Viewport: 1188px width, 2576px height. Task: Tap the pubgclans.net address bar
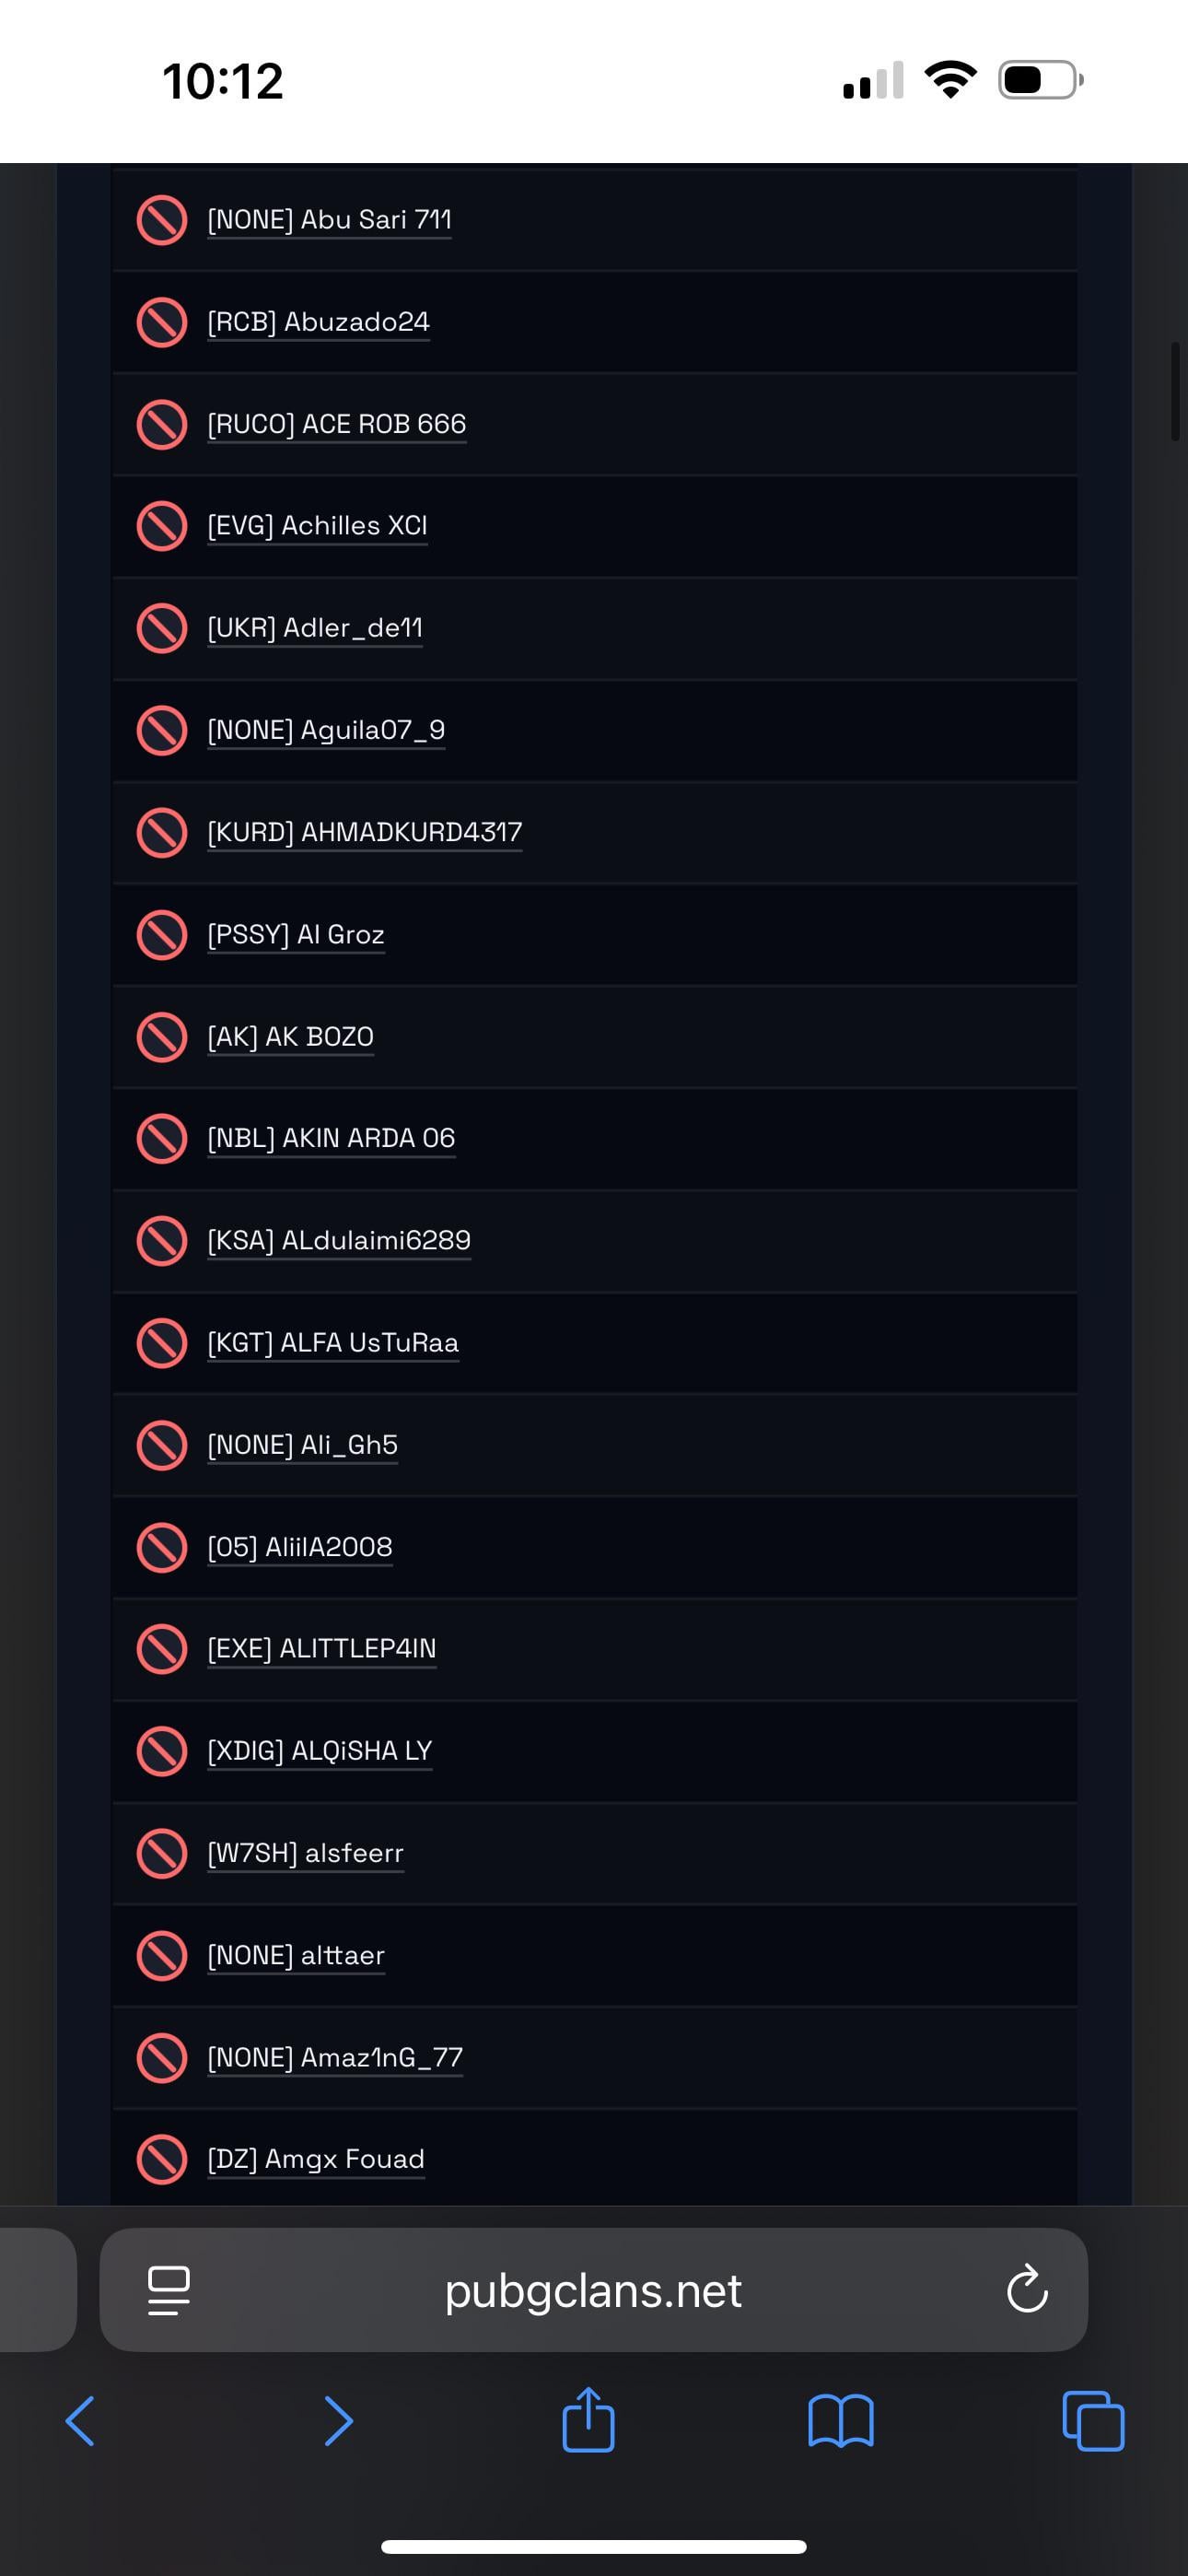pos(593,2290)
